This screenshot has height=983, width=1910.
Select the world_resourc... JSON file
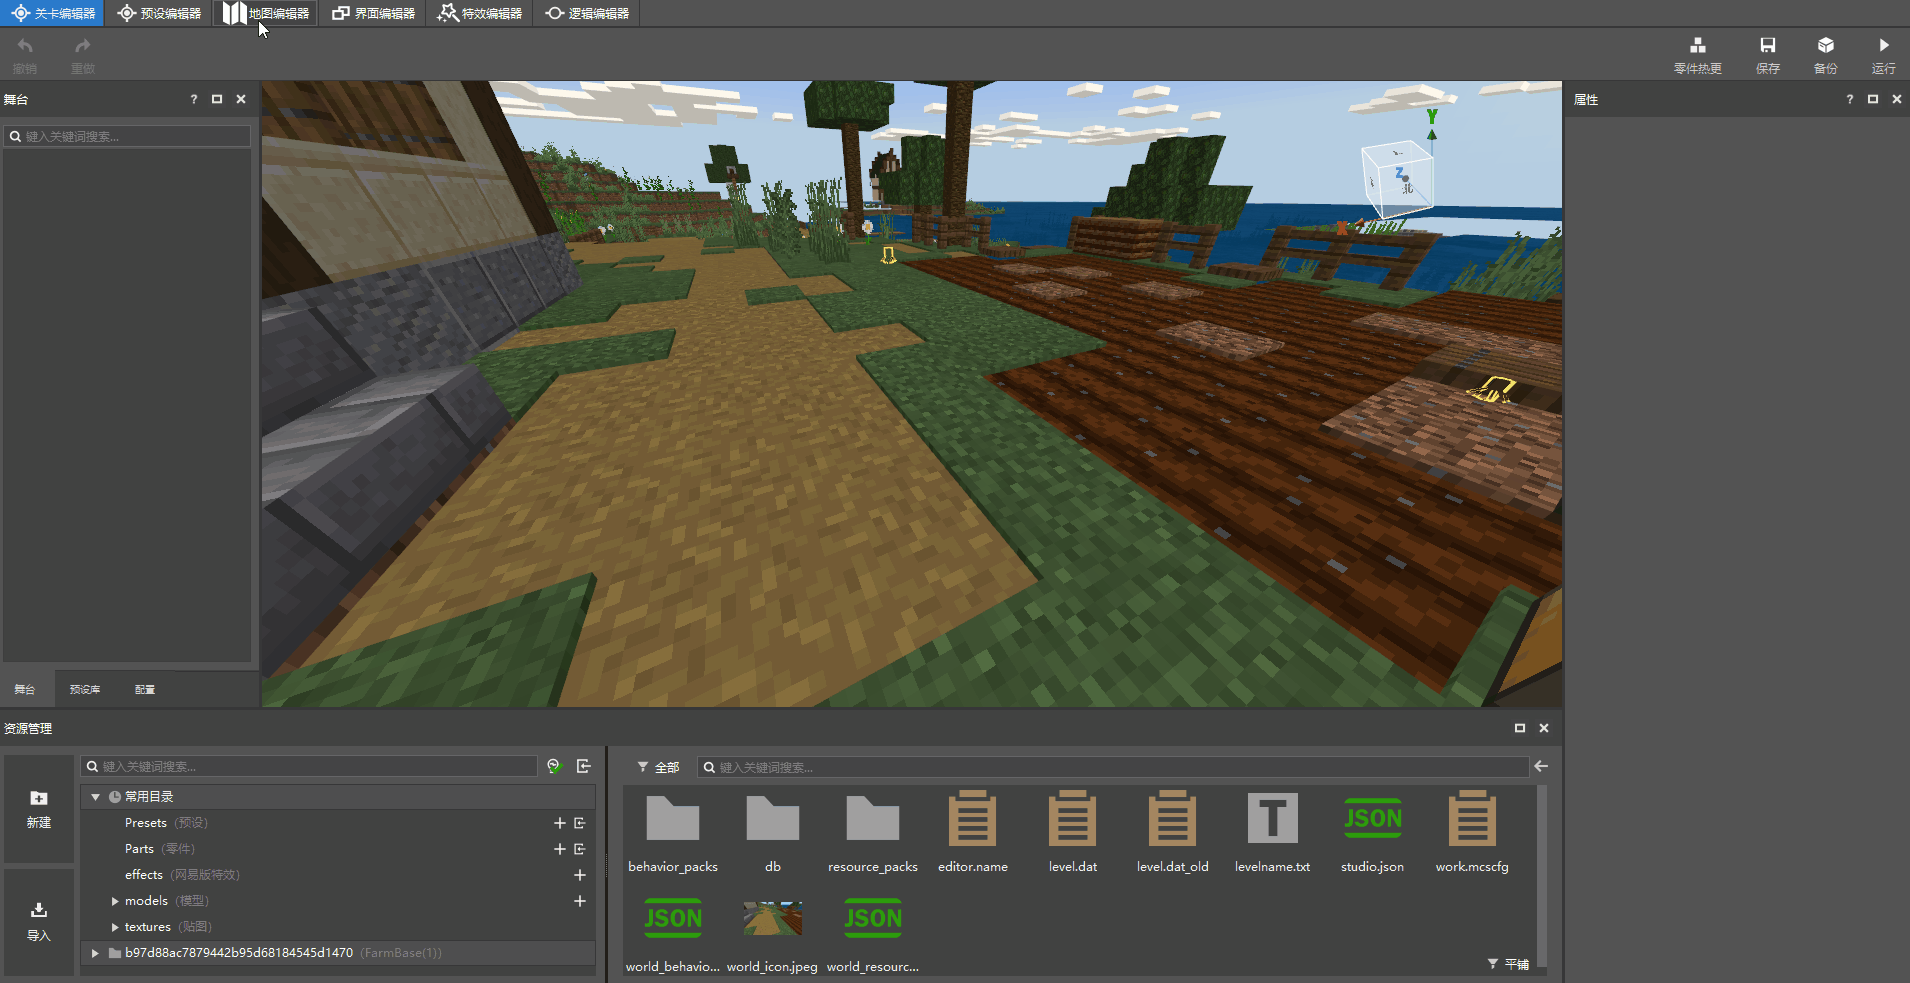(873, 934)
